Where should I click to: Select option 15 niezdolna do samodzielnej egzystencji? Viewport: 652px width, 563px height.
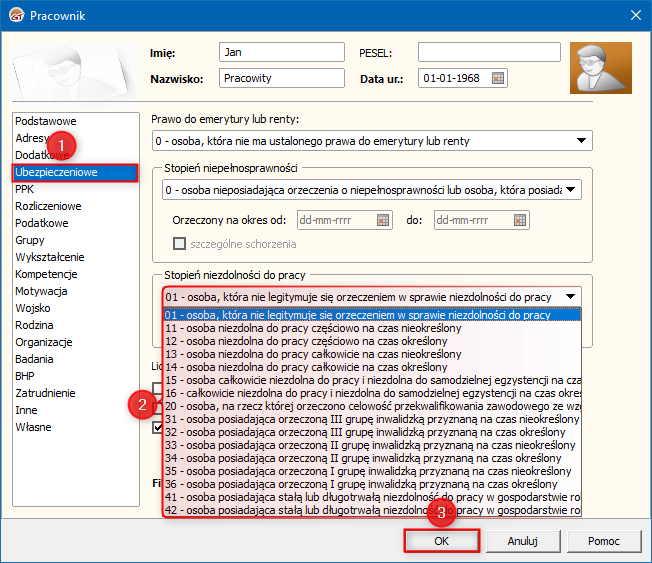coord(372,380)
